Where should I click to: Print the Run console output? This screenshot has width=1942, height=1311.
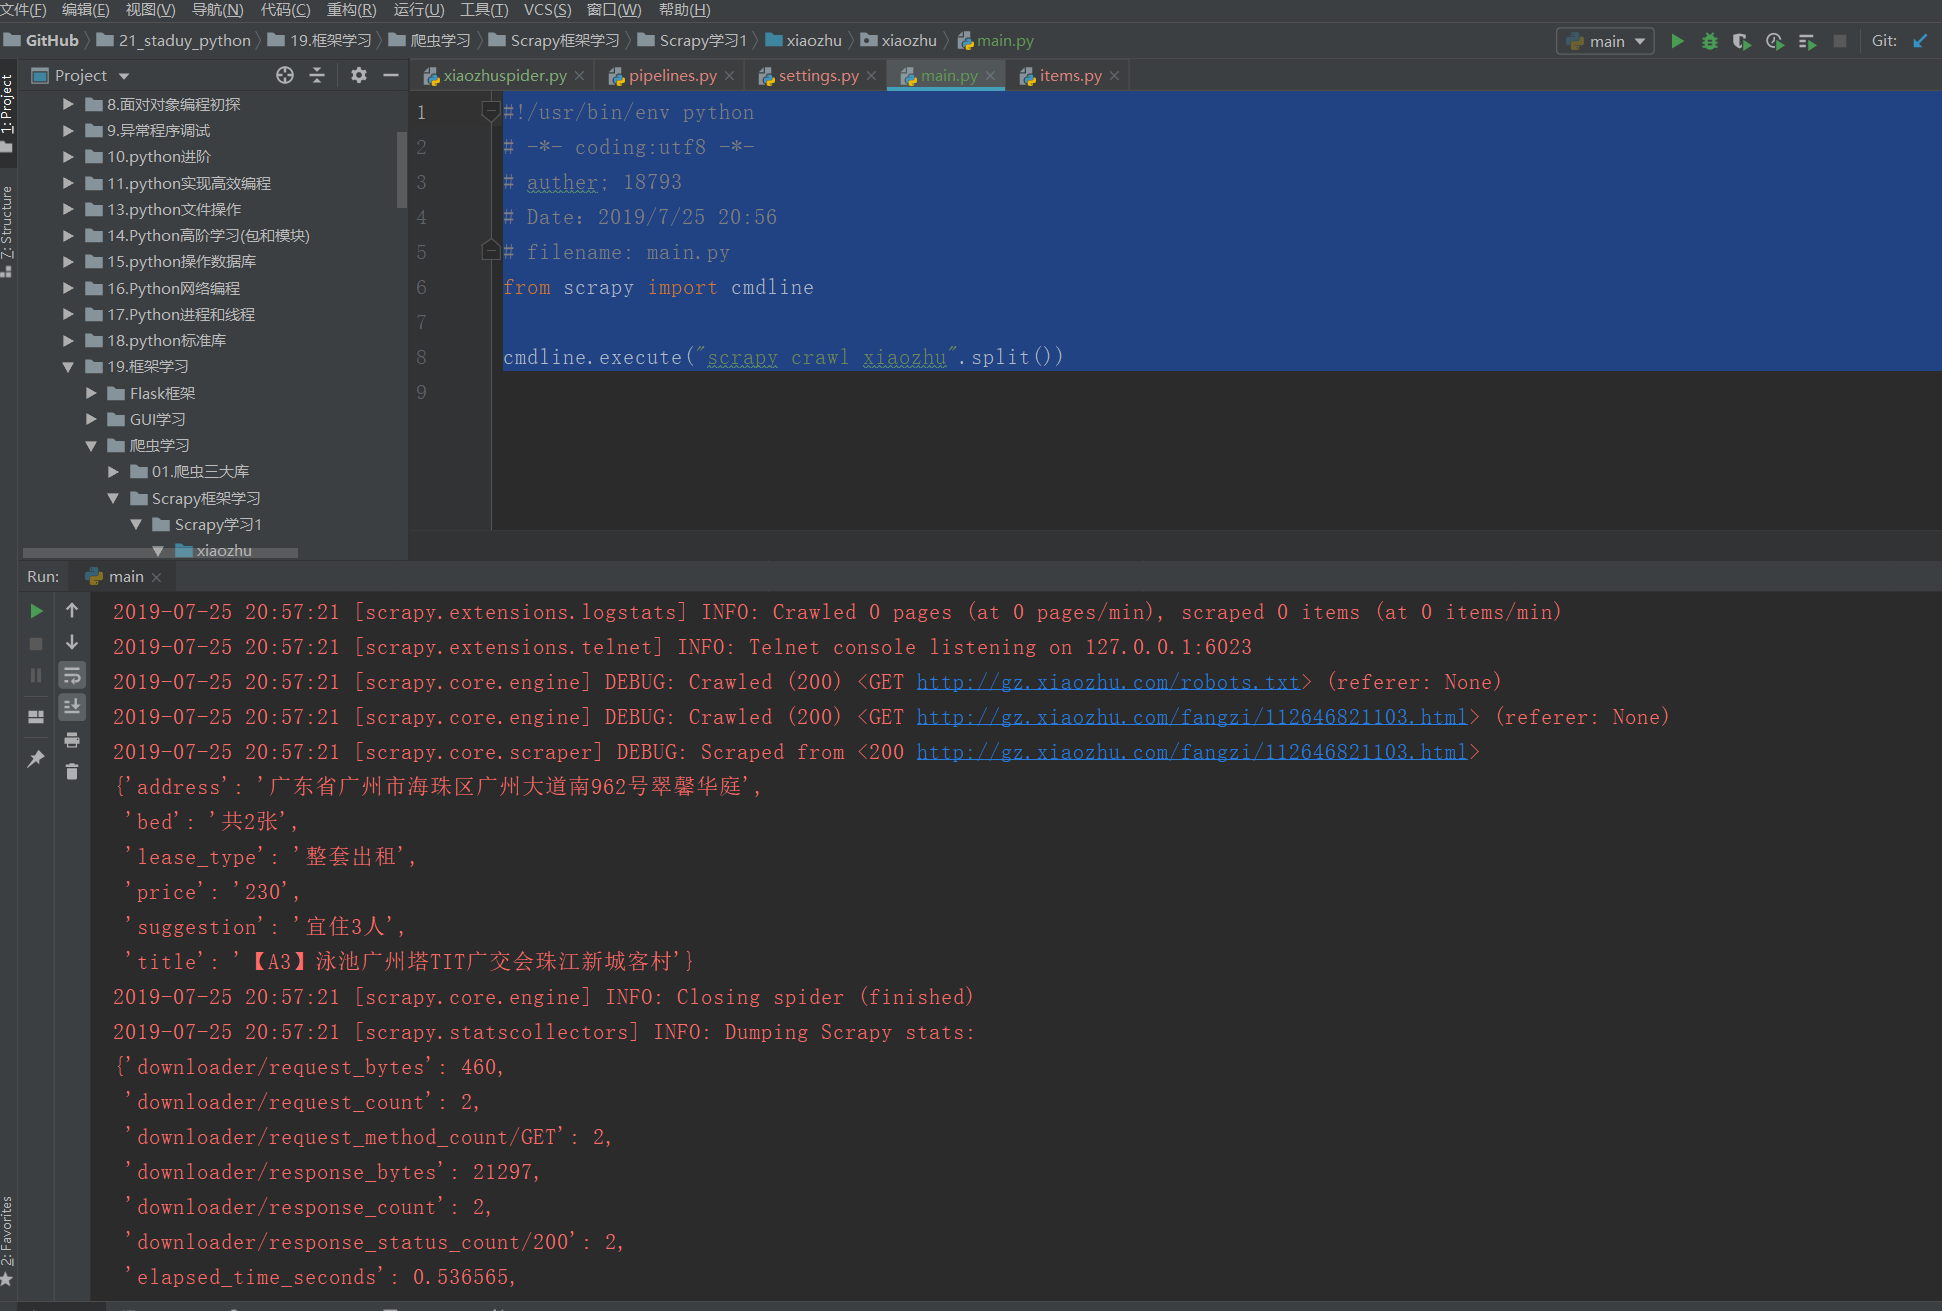coord(72,740)
